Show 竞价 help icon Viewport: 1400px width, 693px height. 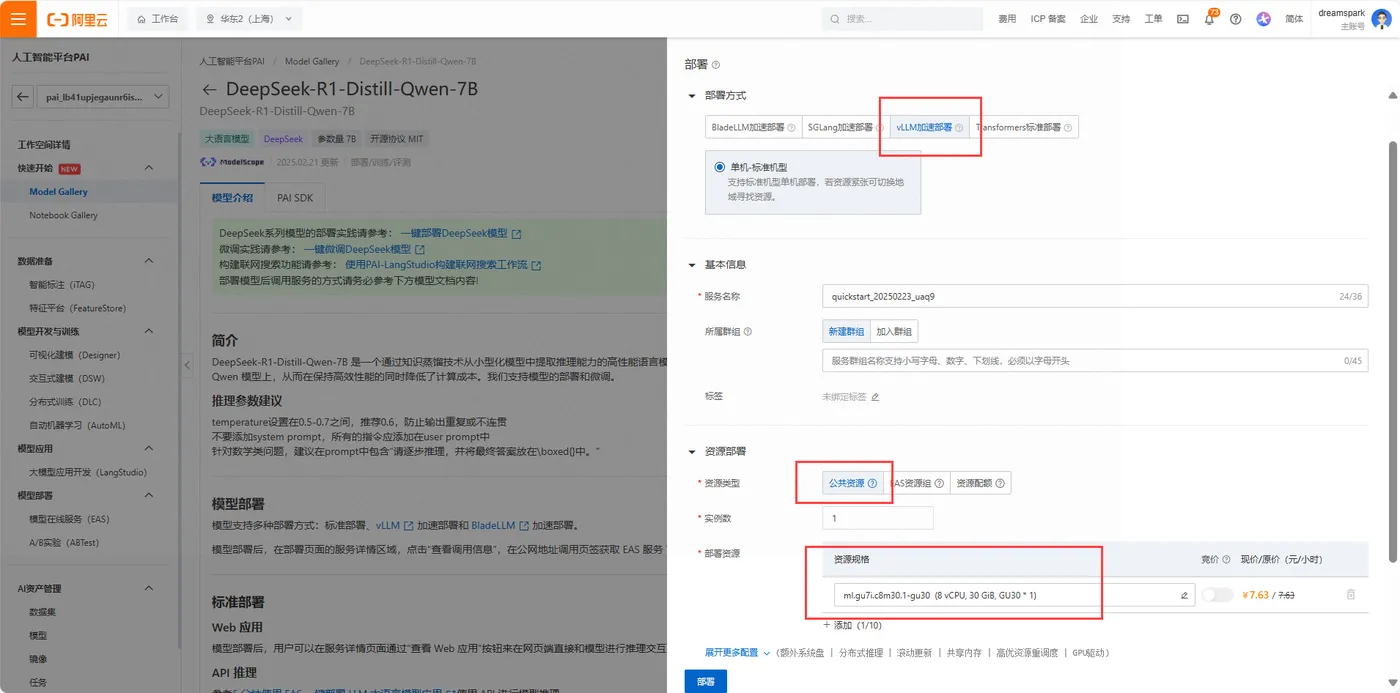point(1226,560)
